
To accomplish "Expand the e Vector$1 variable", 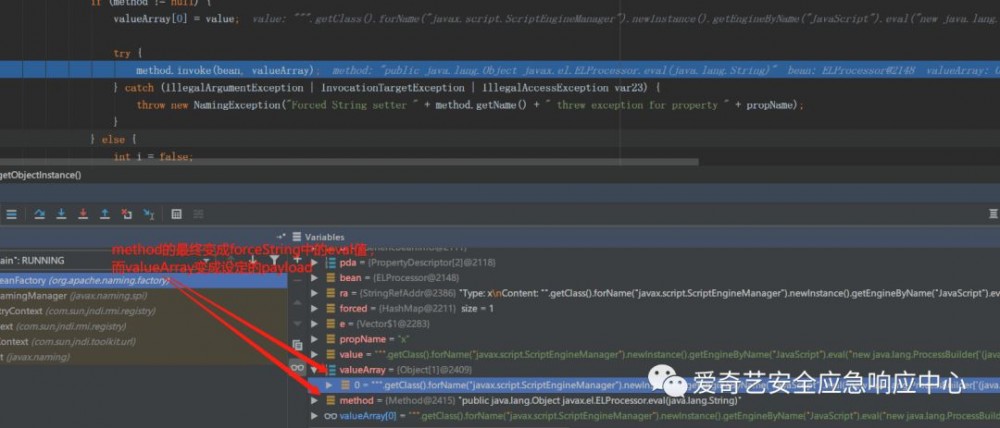I will click(314, 323).
